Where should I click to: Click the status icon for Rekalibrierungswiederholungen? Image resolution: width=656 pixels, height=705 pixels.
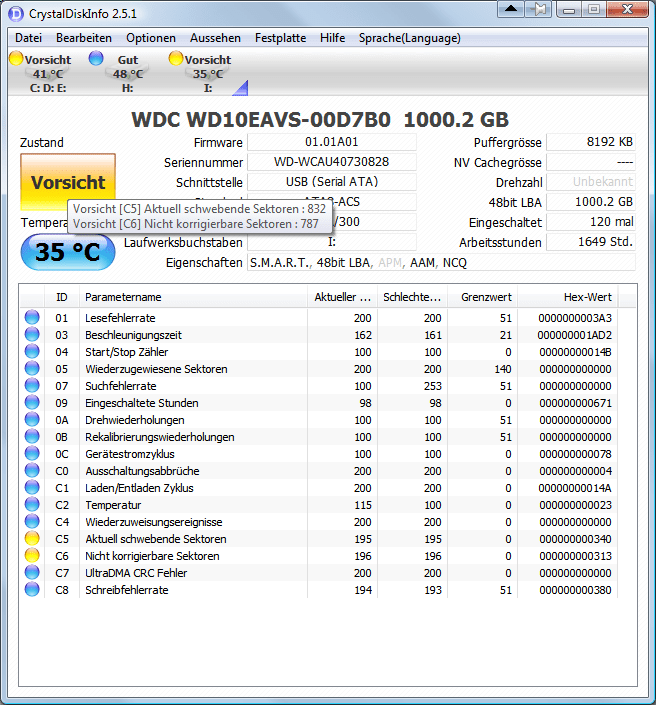32,437
